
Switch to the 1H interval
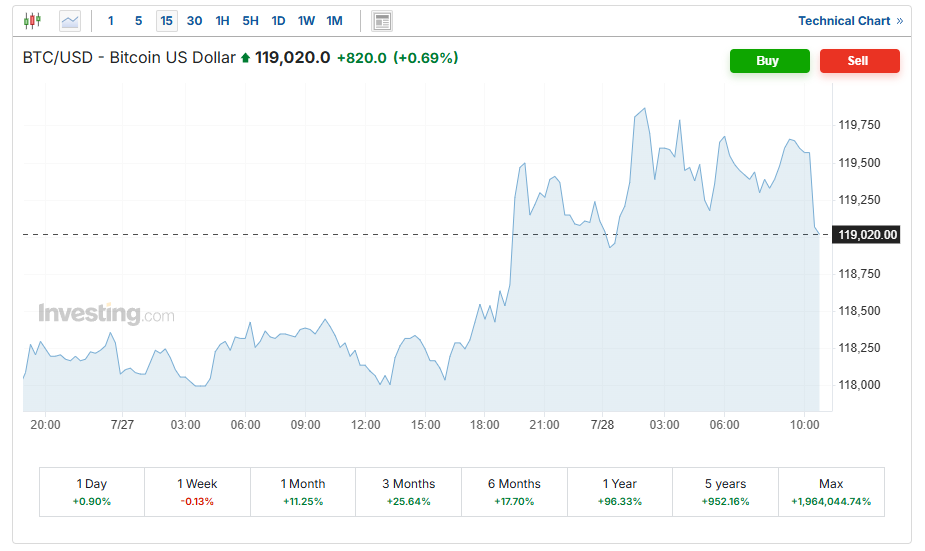(x=222, y=21)
